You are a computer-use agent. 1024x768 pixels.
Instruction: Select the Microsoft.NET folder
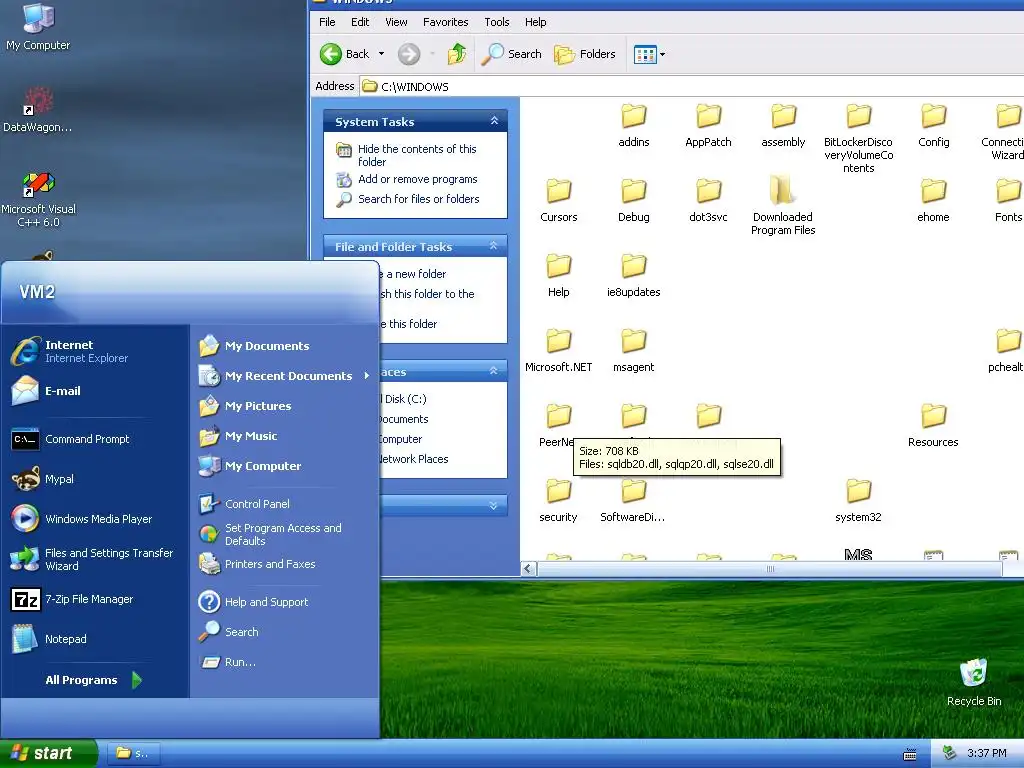click(558, 351)
